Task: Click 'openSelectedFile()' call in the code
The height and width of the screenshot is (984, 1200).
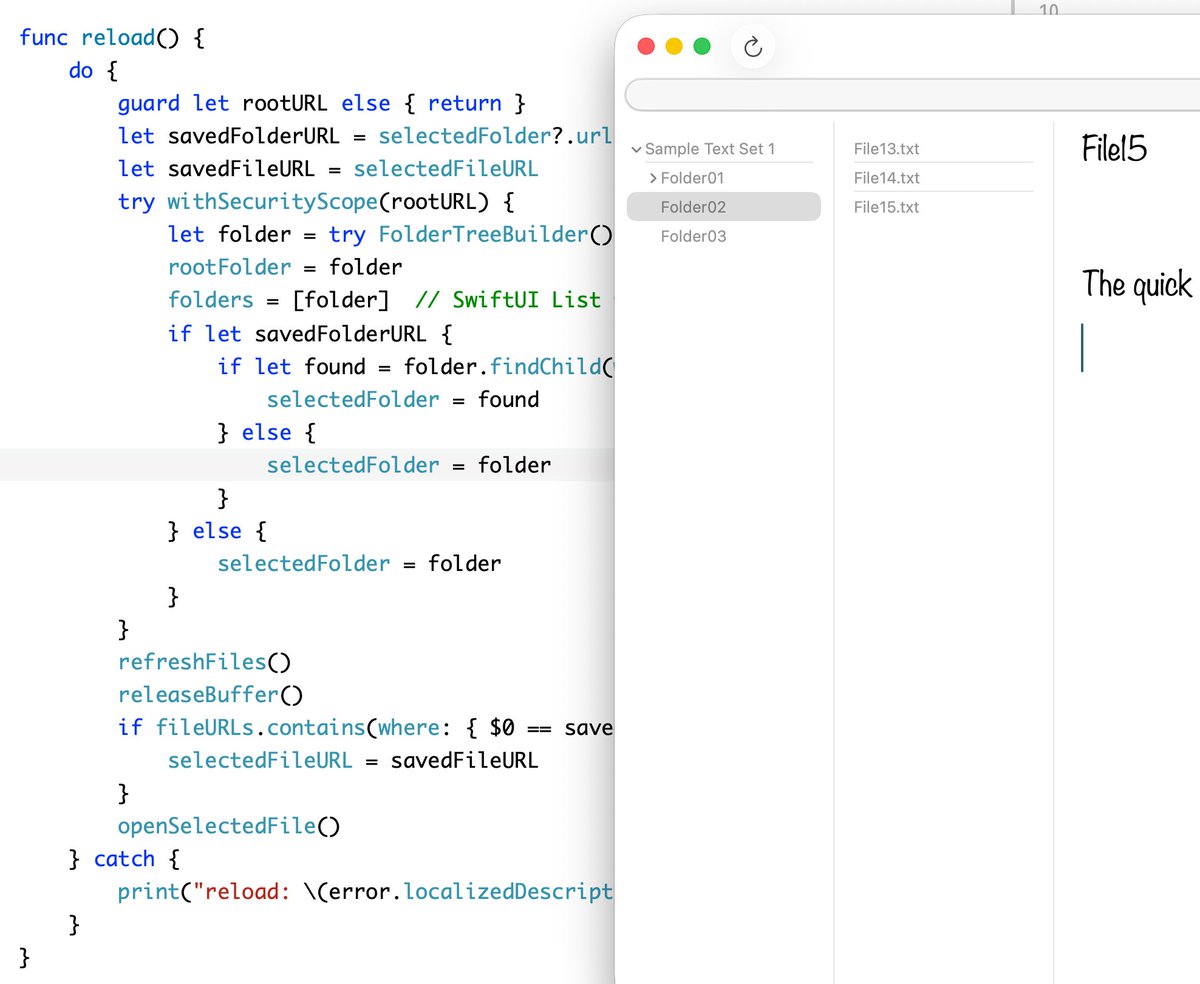Action: coord(229,826)
